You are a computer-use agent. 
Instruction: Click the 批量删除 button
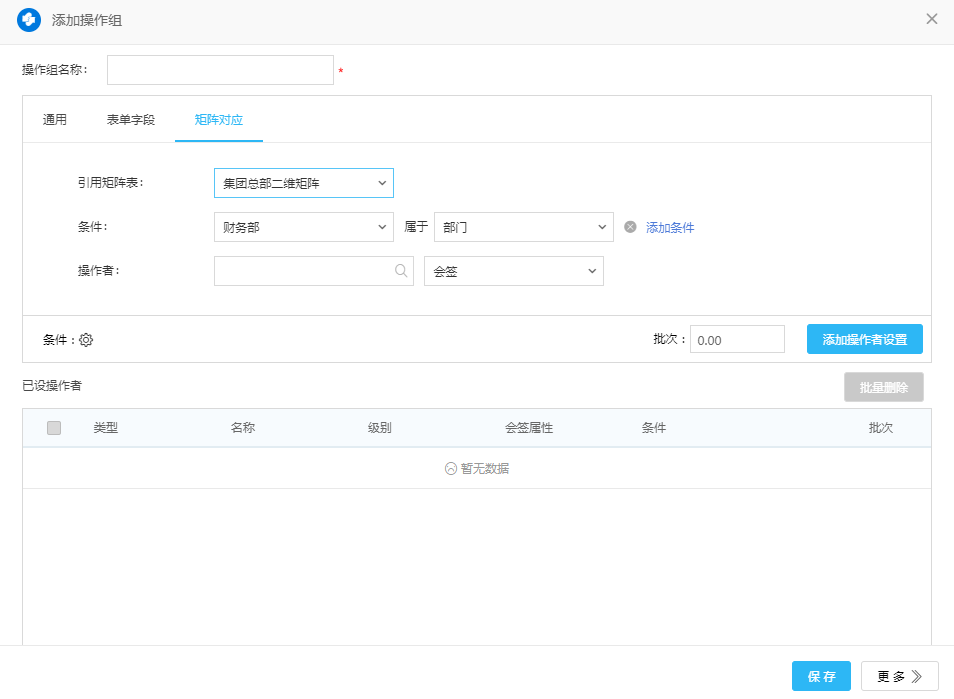(883, 387)
